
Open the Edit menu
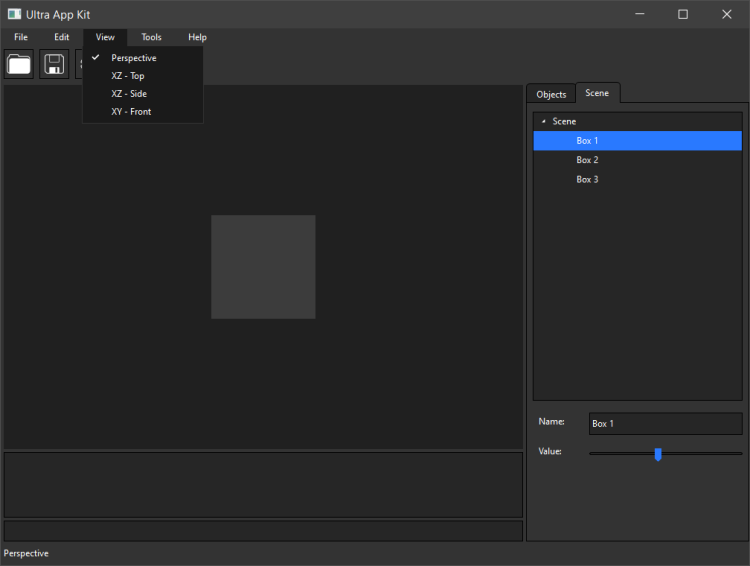(62, 37)
